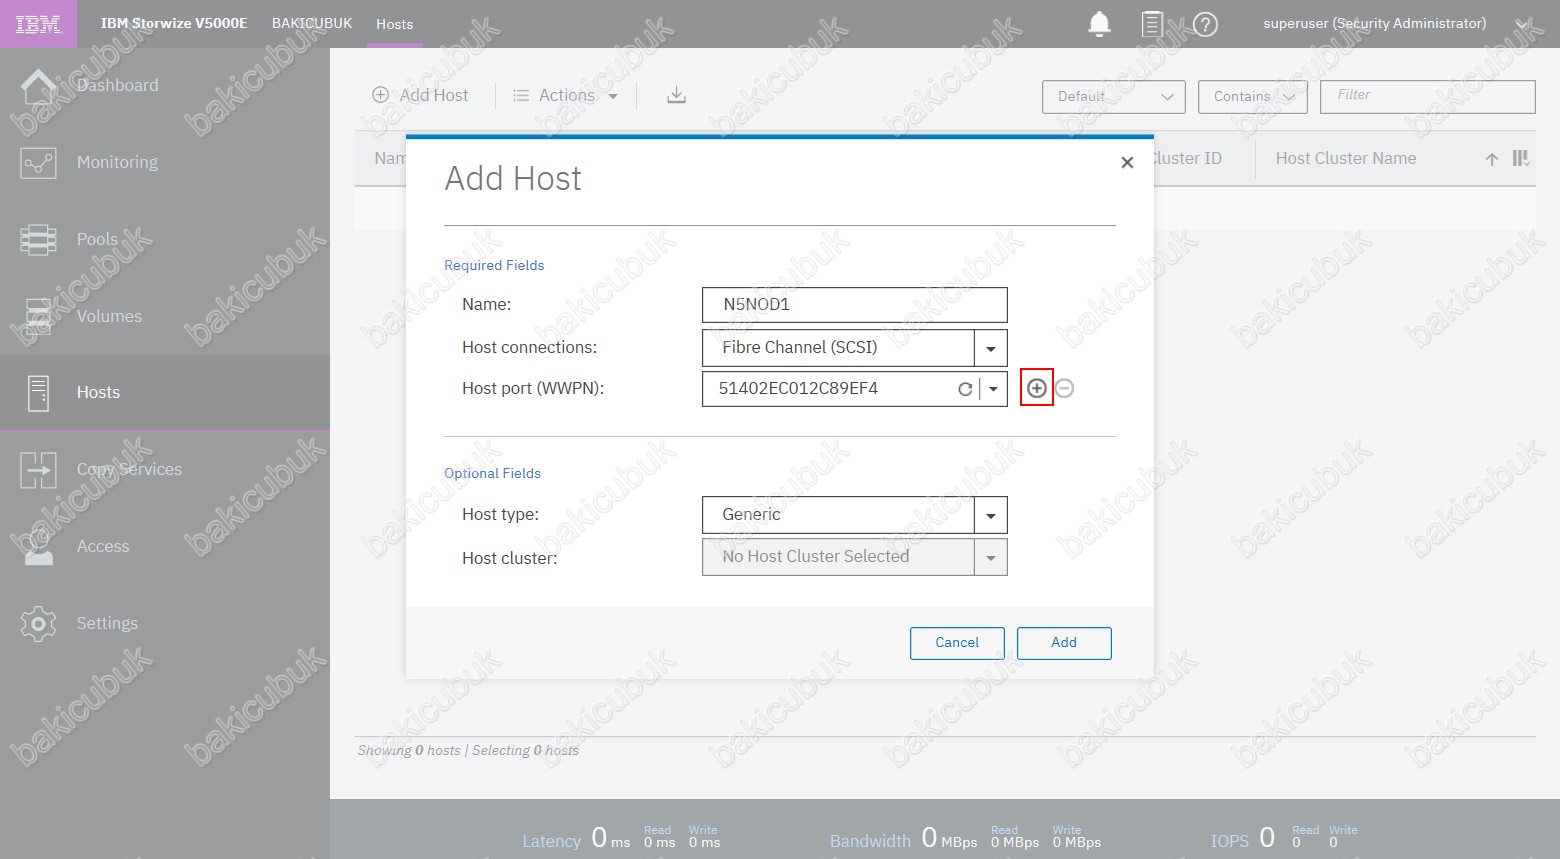The width and height of the screenshot is (1560, 859).
Task: Click the Cancel button
Action: (957, 643)
